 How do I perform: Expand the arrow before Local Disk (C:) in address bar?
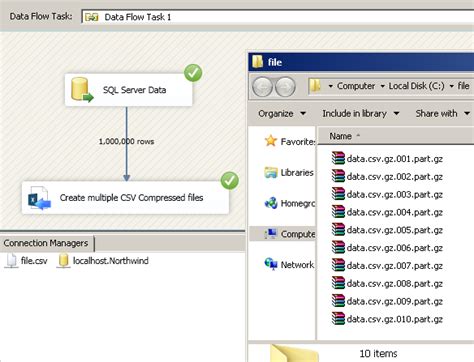tap(382, 86)
